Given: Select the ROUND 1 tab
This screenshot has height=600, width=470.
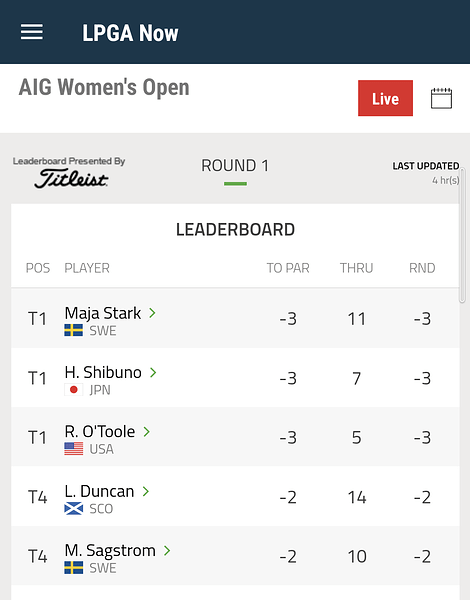Looking at the screenshot, I should (x=235, y=166).
